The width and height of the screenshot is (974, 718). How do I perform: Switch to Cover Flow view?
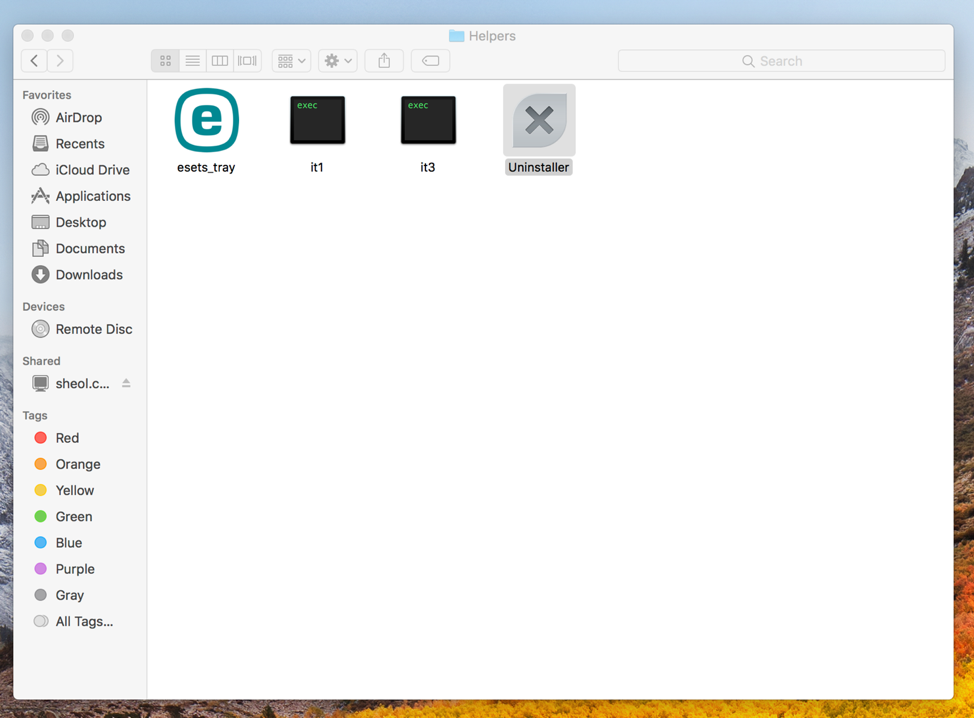coord(247,61)
